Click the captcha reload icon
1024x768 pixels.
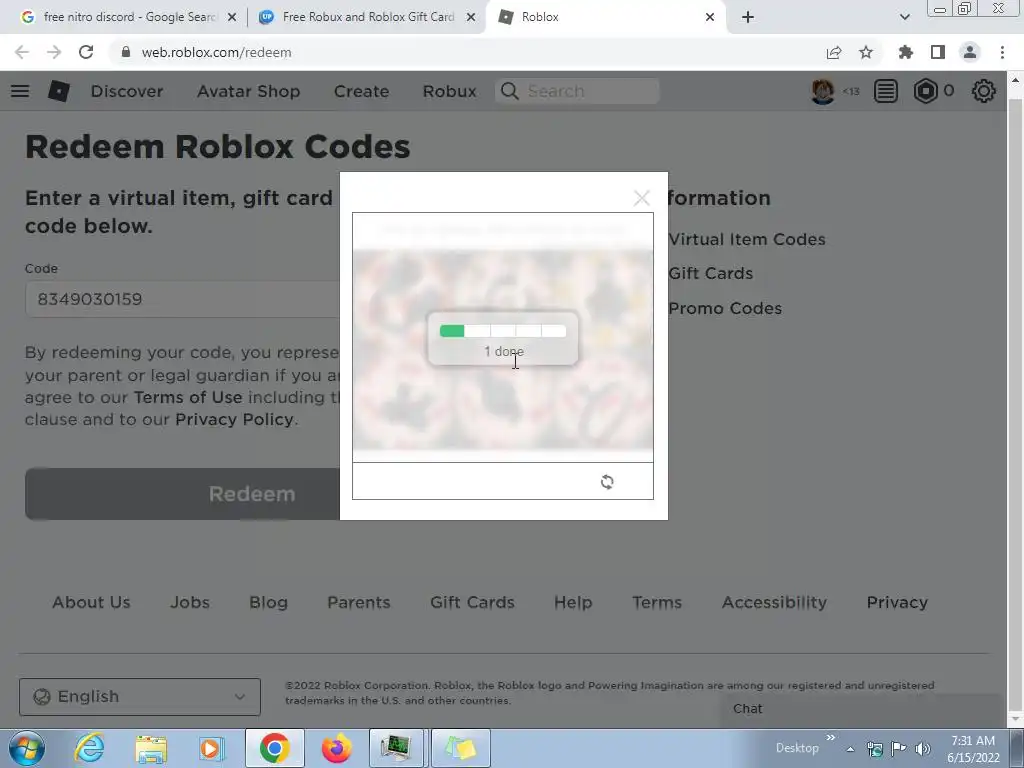coord(607,482)
